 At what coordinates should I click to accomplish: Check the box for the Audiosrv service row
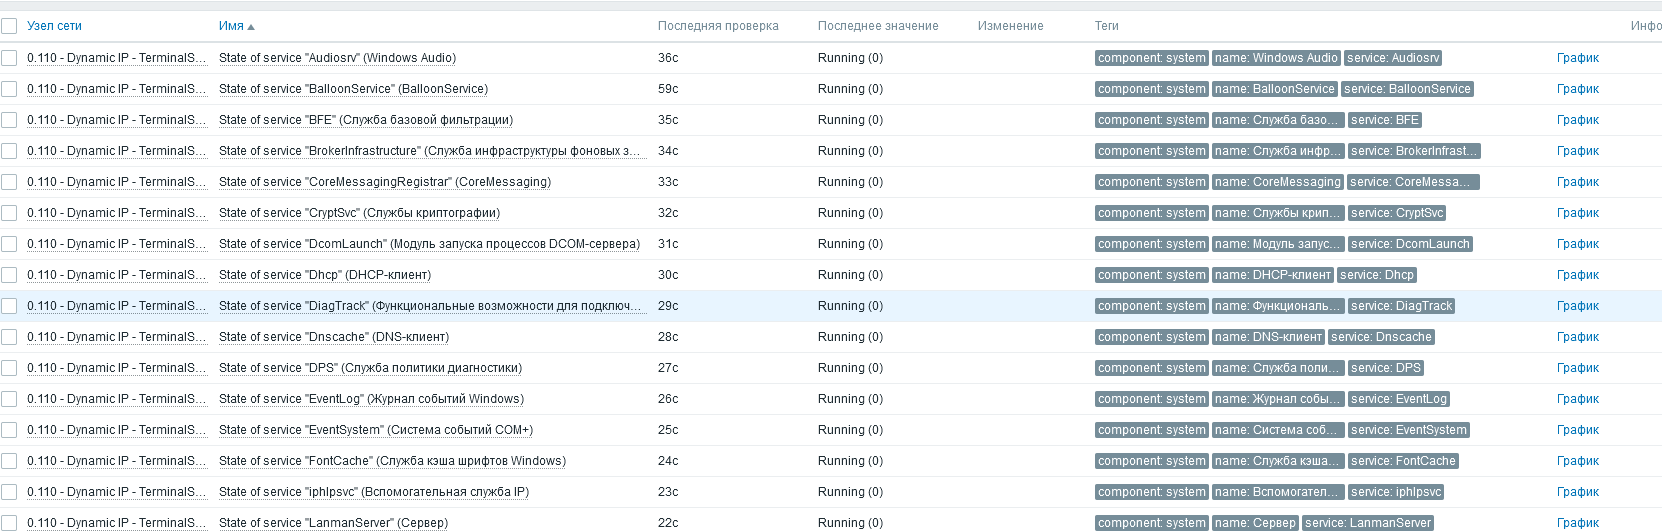[9, 58]
